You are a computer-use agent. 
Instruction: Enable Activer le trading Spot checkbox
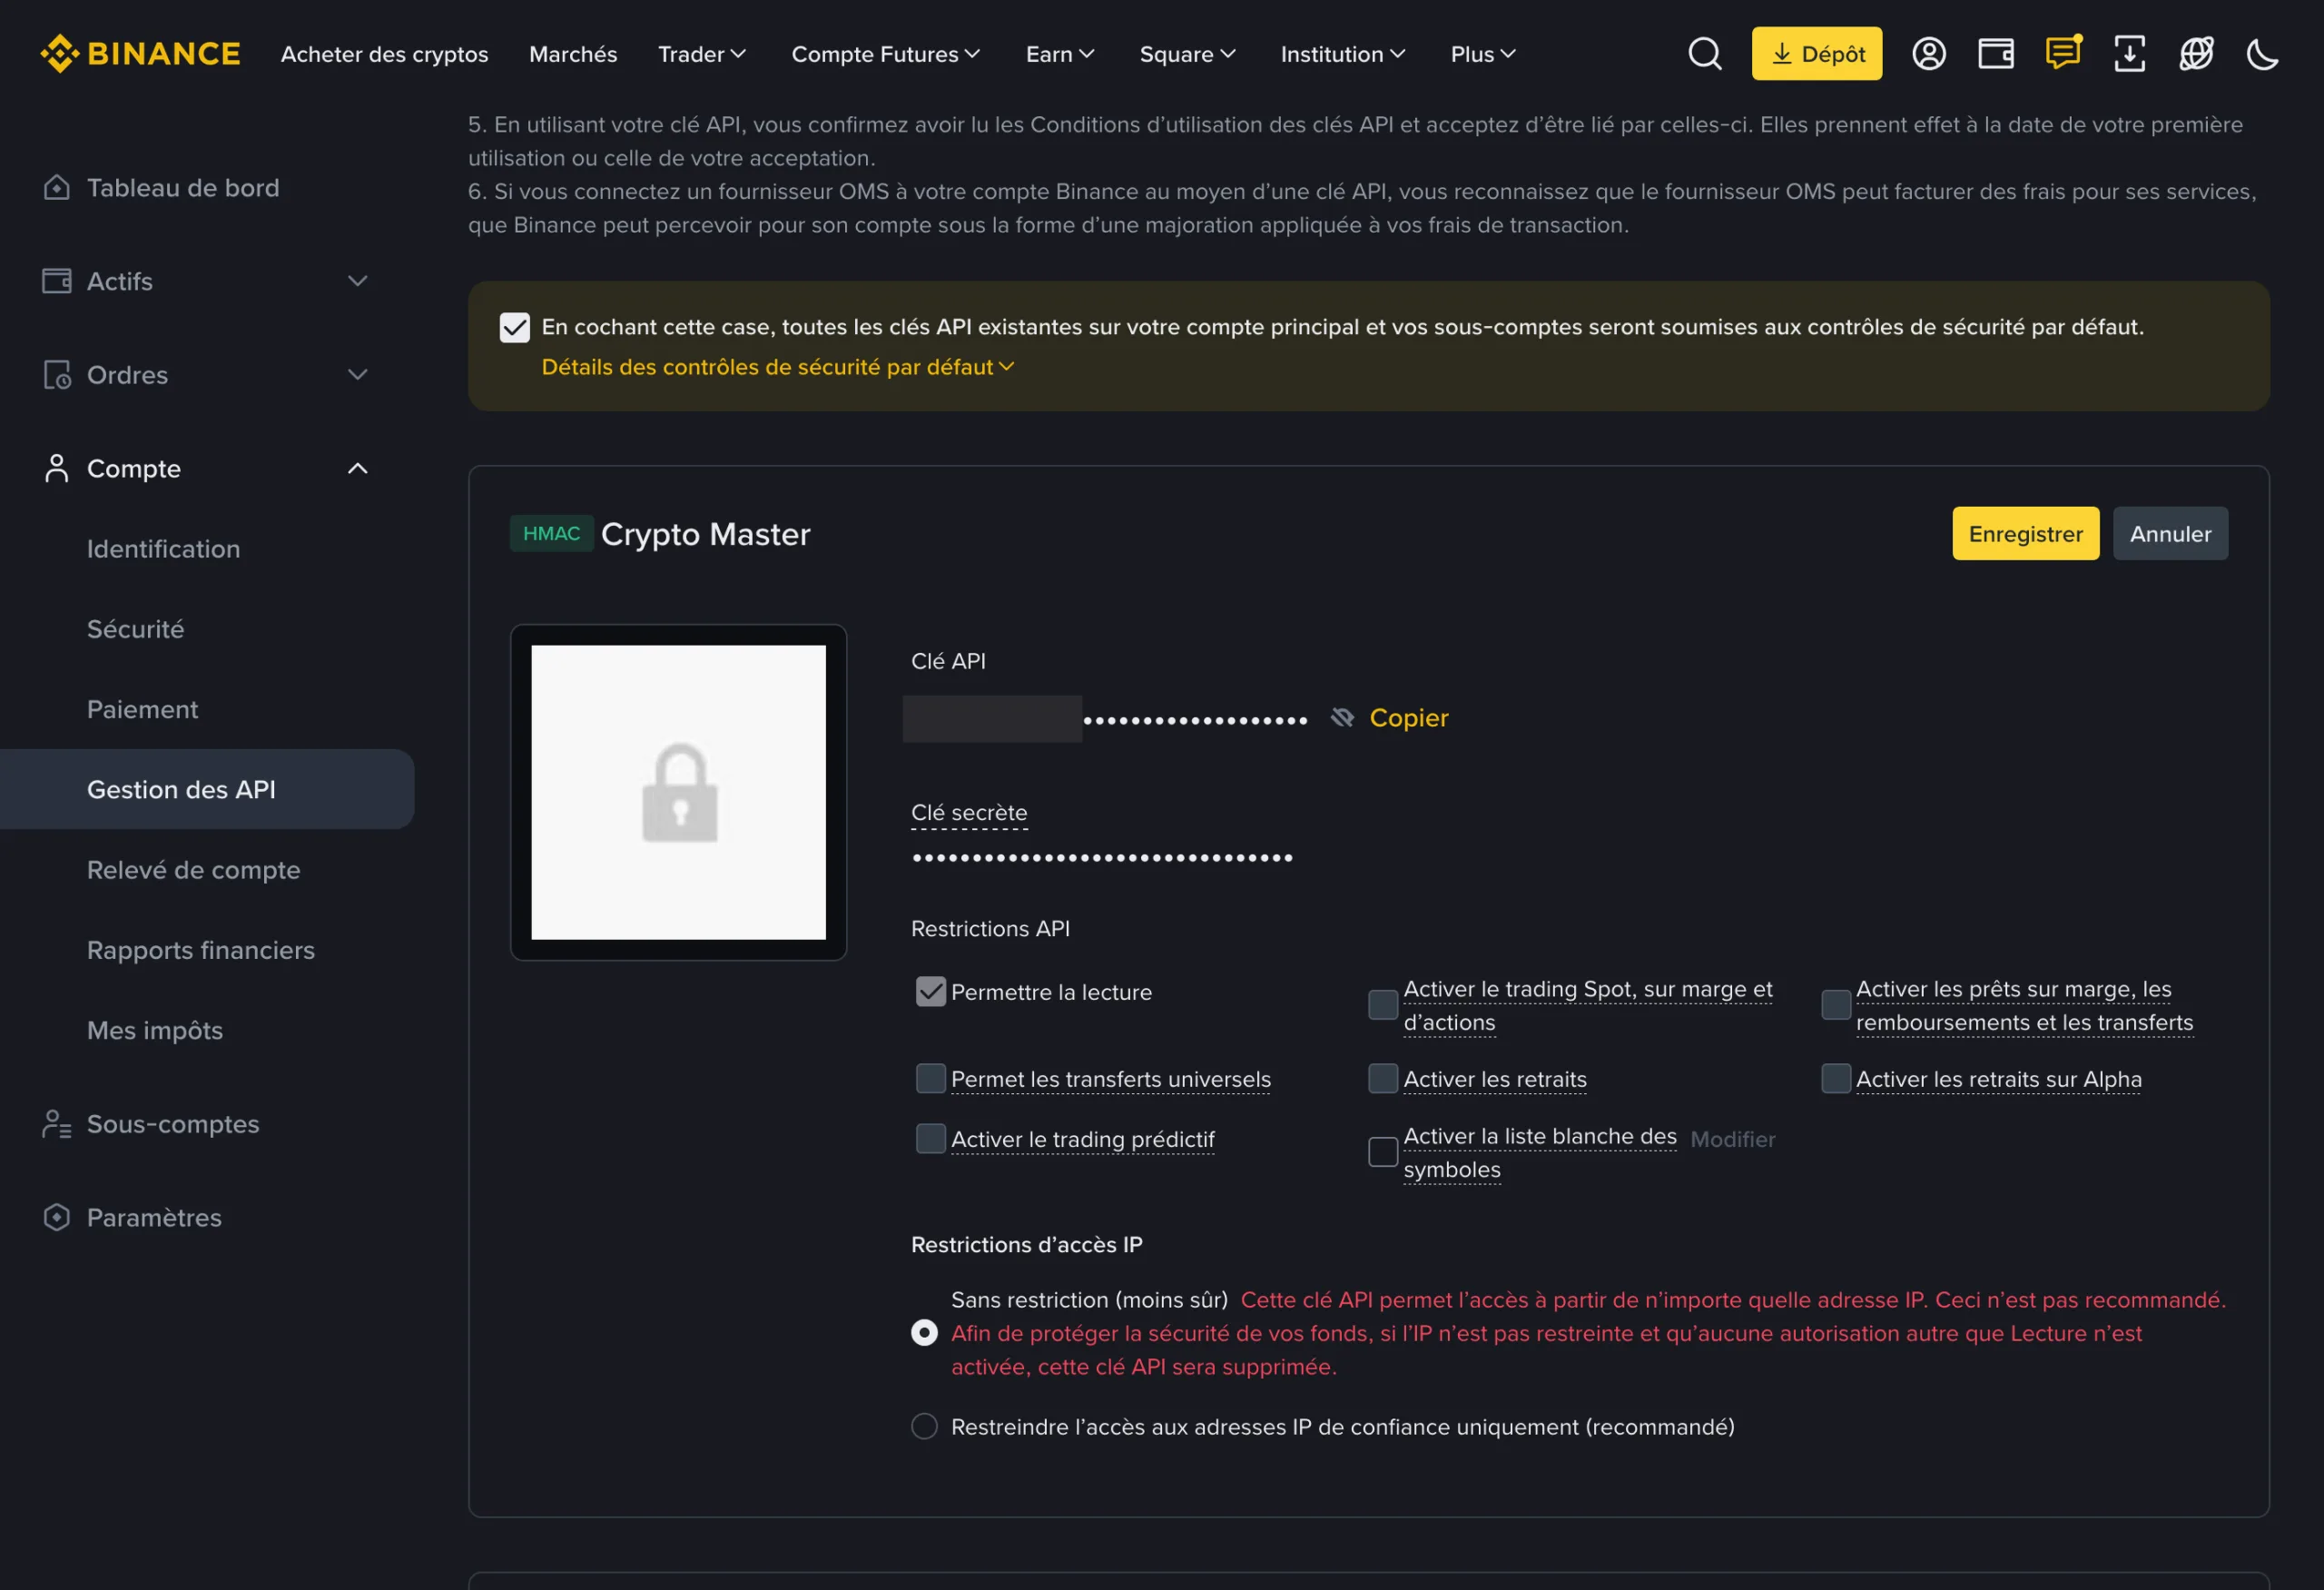click(x=1383, y=1005)
